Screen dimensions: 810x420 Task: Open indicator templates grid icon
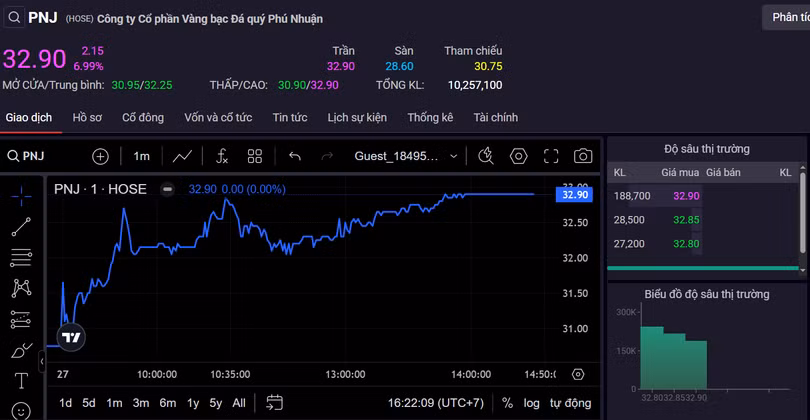tap(255, 156)
